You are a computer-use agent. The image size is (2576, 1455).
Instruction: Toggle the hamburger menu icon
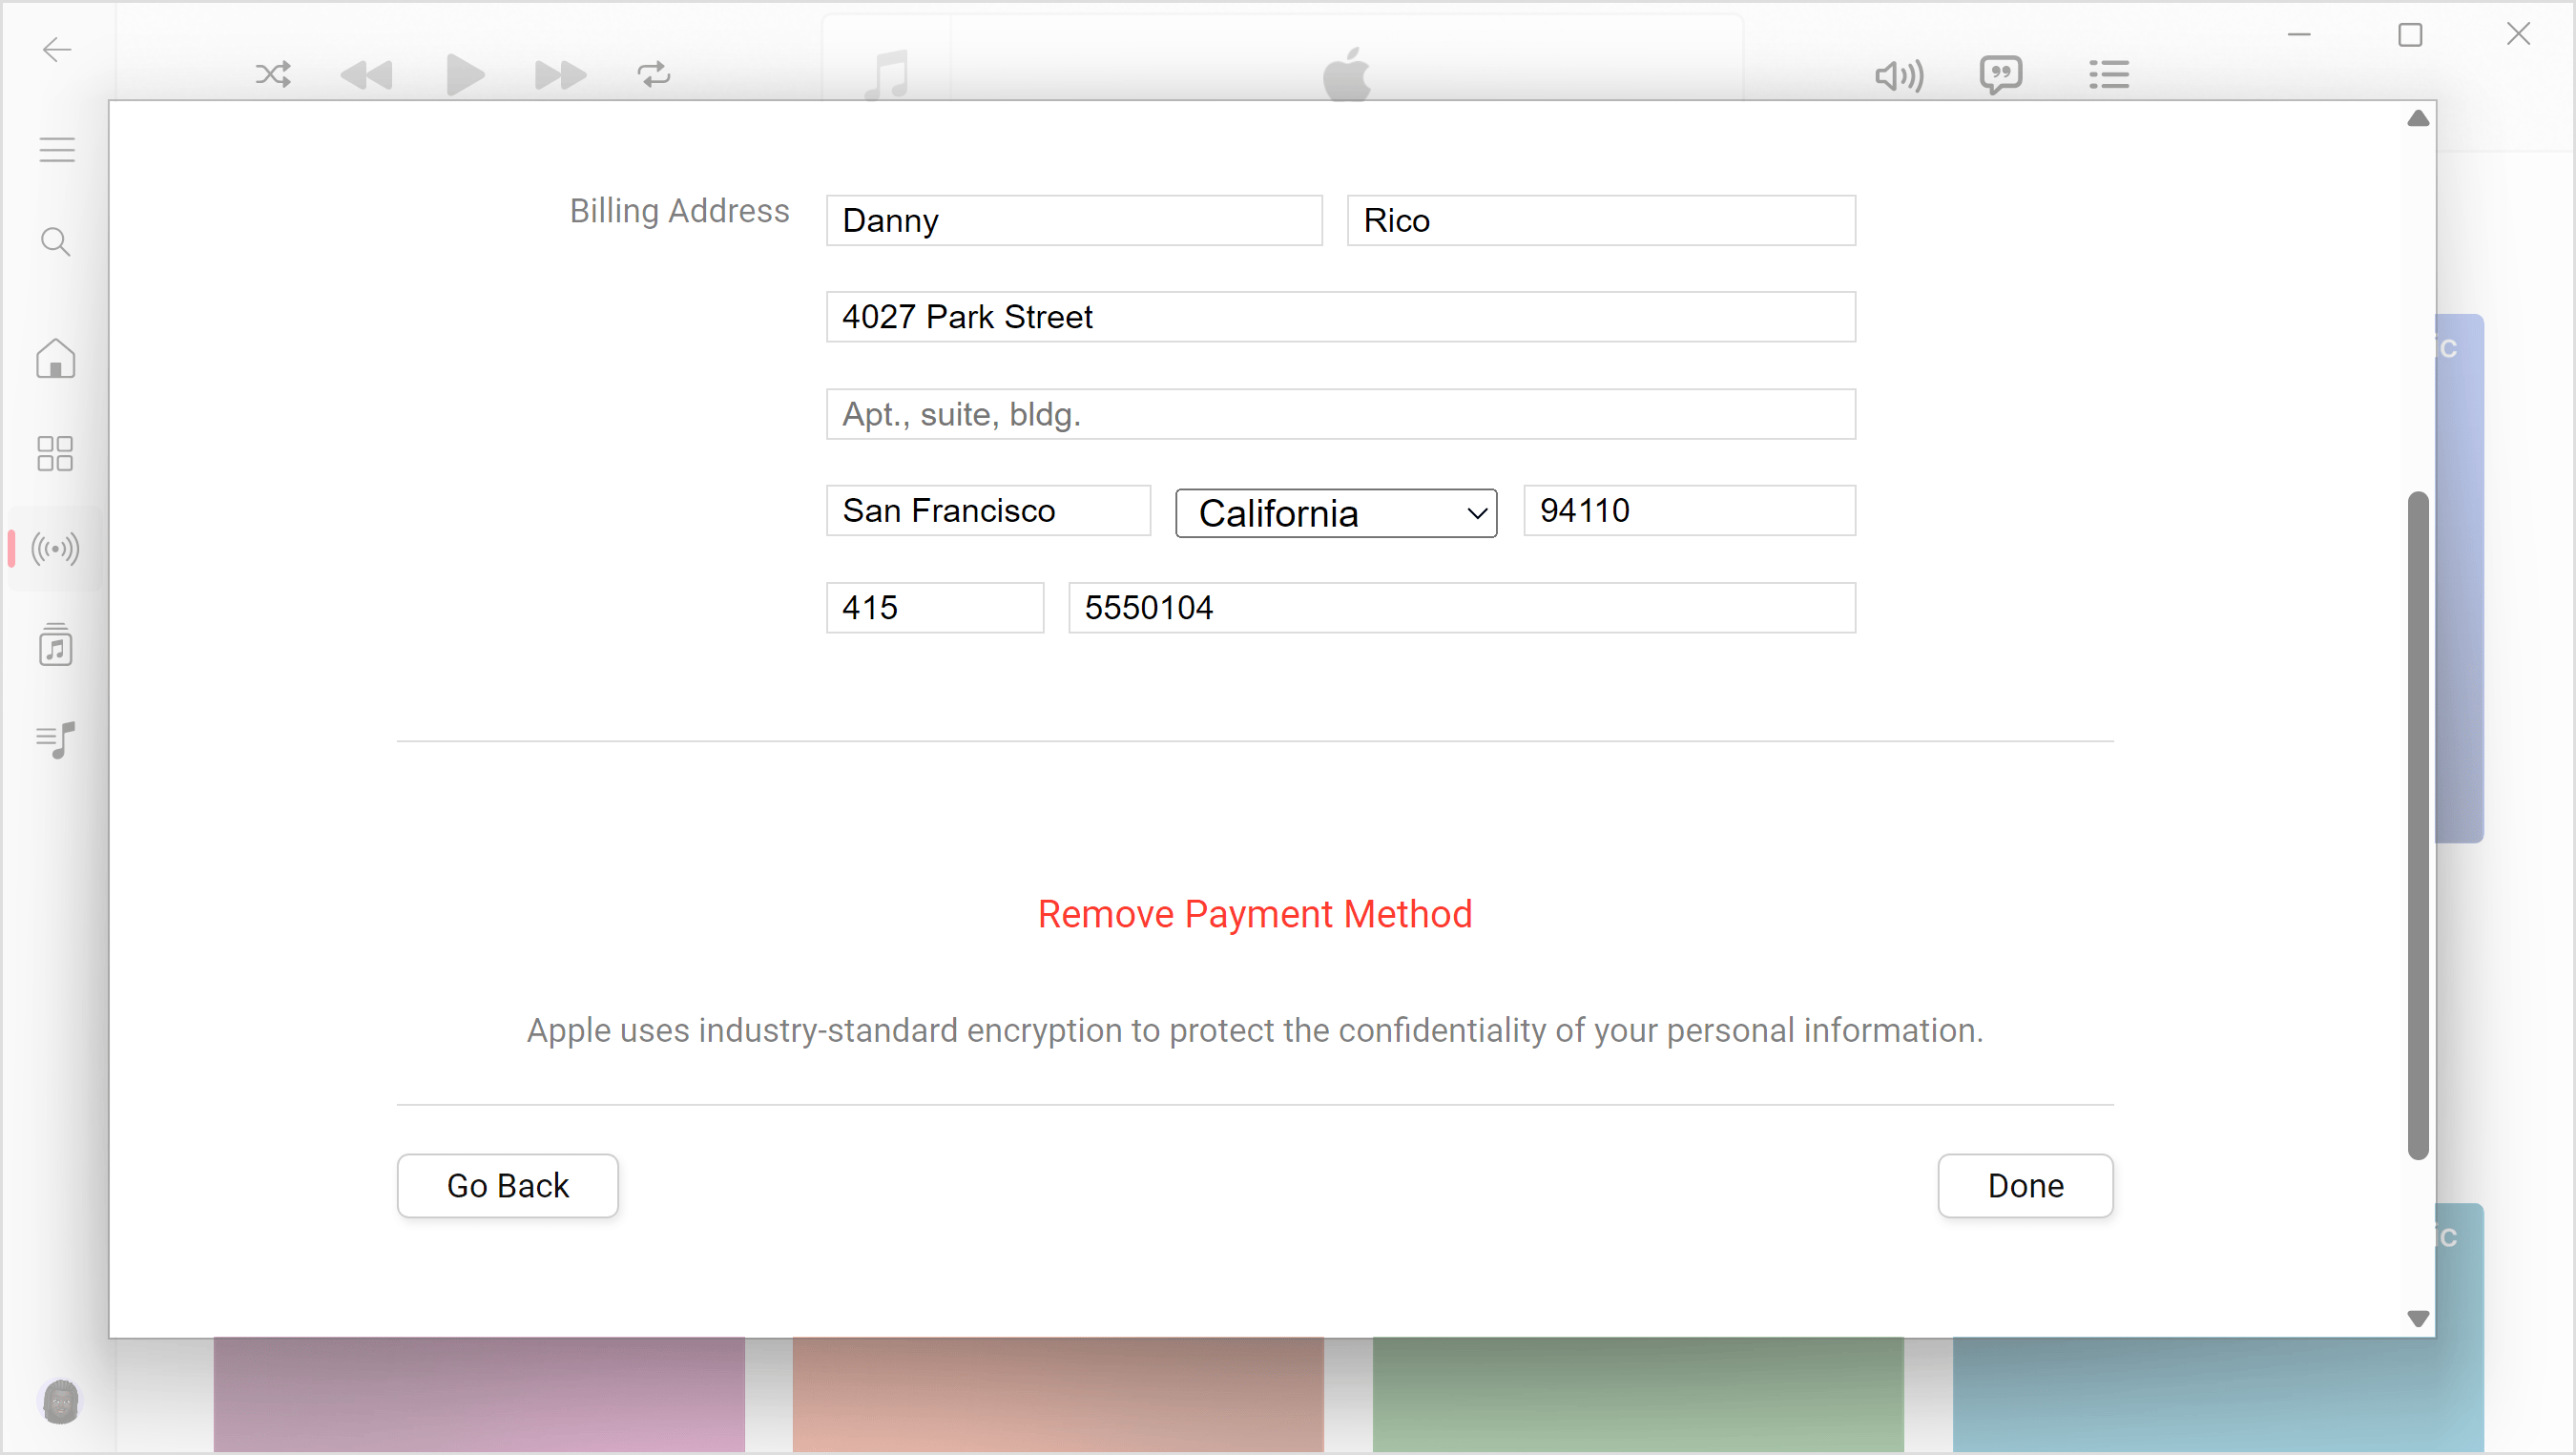[x=54, y=151]
